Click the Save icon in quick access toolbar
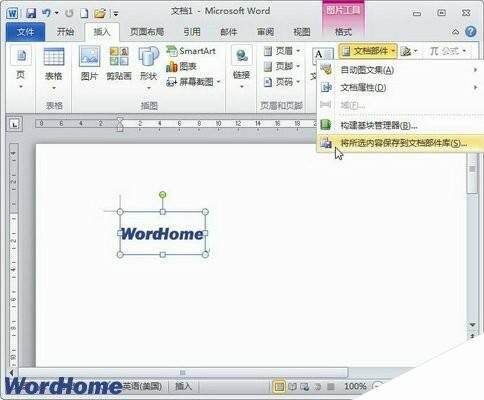 click(x=31, y=13)
